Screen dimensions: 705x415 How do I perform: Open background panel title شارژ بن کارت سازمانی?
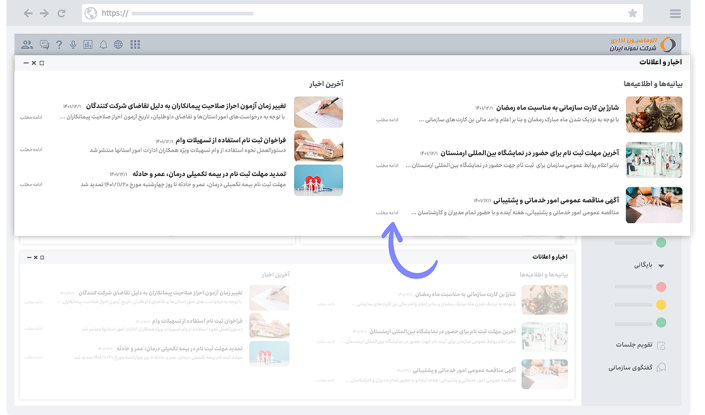point(465,294)
